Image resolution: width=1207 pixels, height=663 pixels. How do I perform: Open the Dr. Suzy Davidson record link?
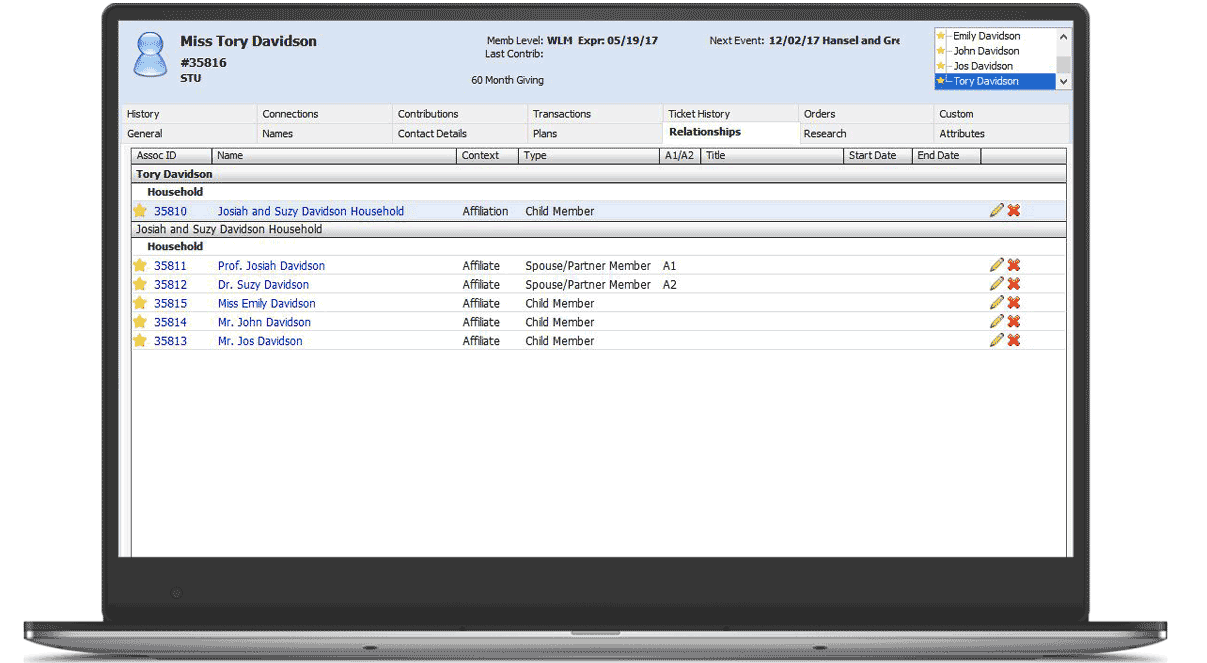(x=263, y=285)
